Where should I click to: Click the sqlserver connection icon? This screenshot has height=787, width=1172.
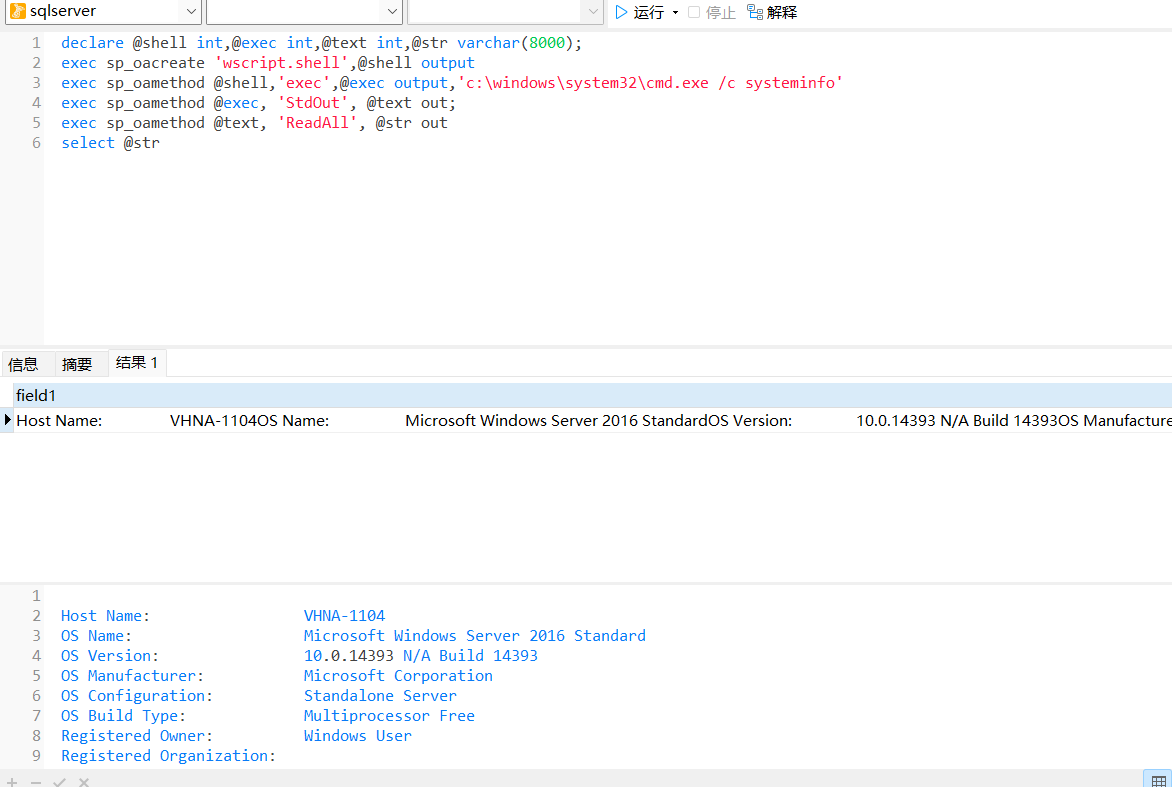point(18,11)
